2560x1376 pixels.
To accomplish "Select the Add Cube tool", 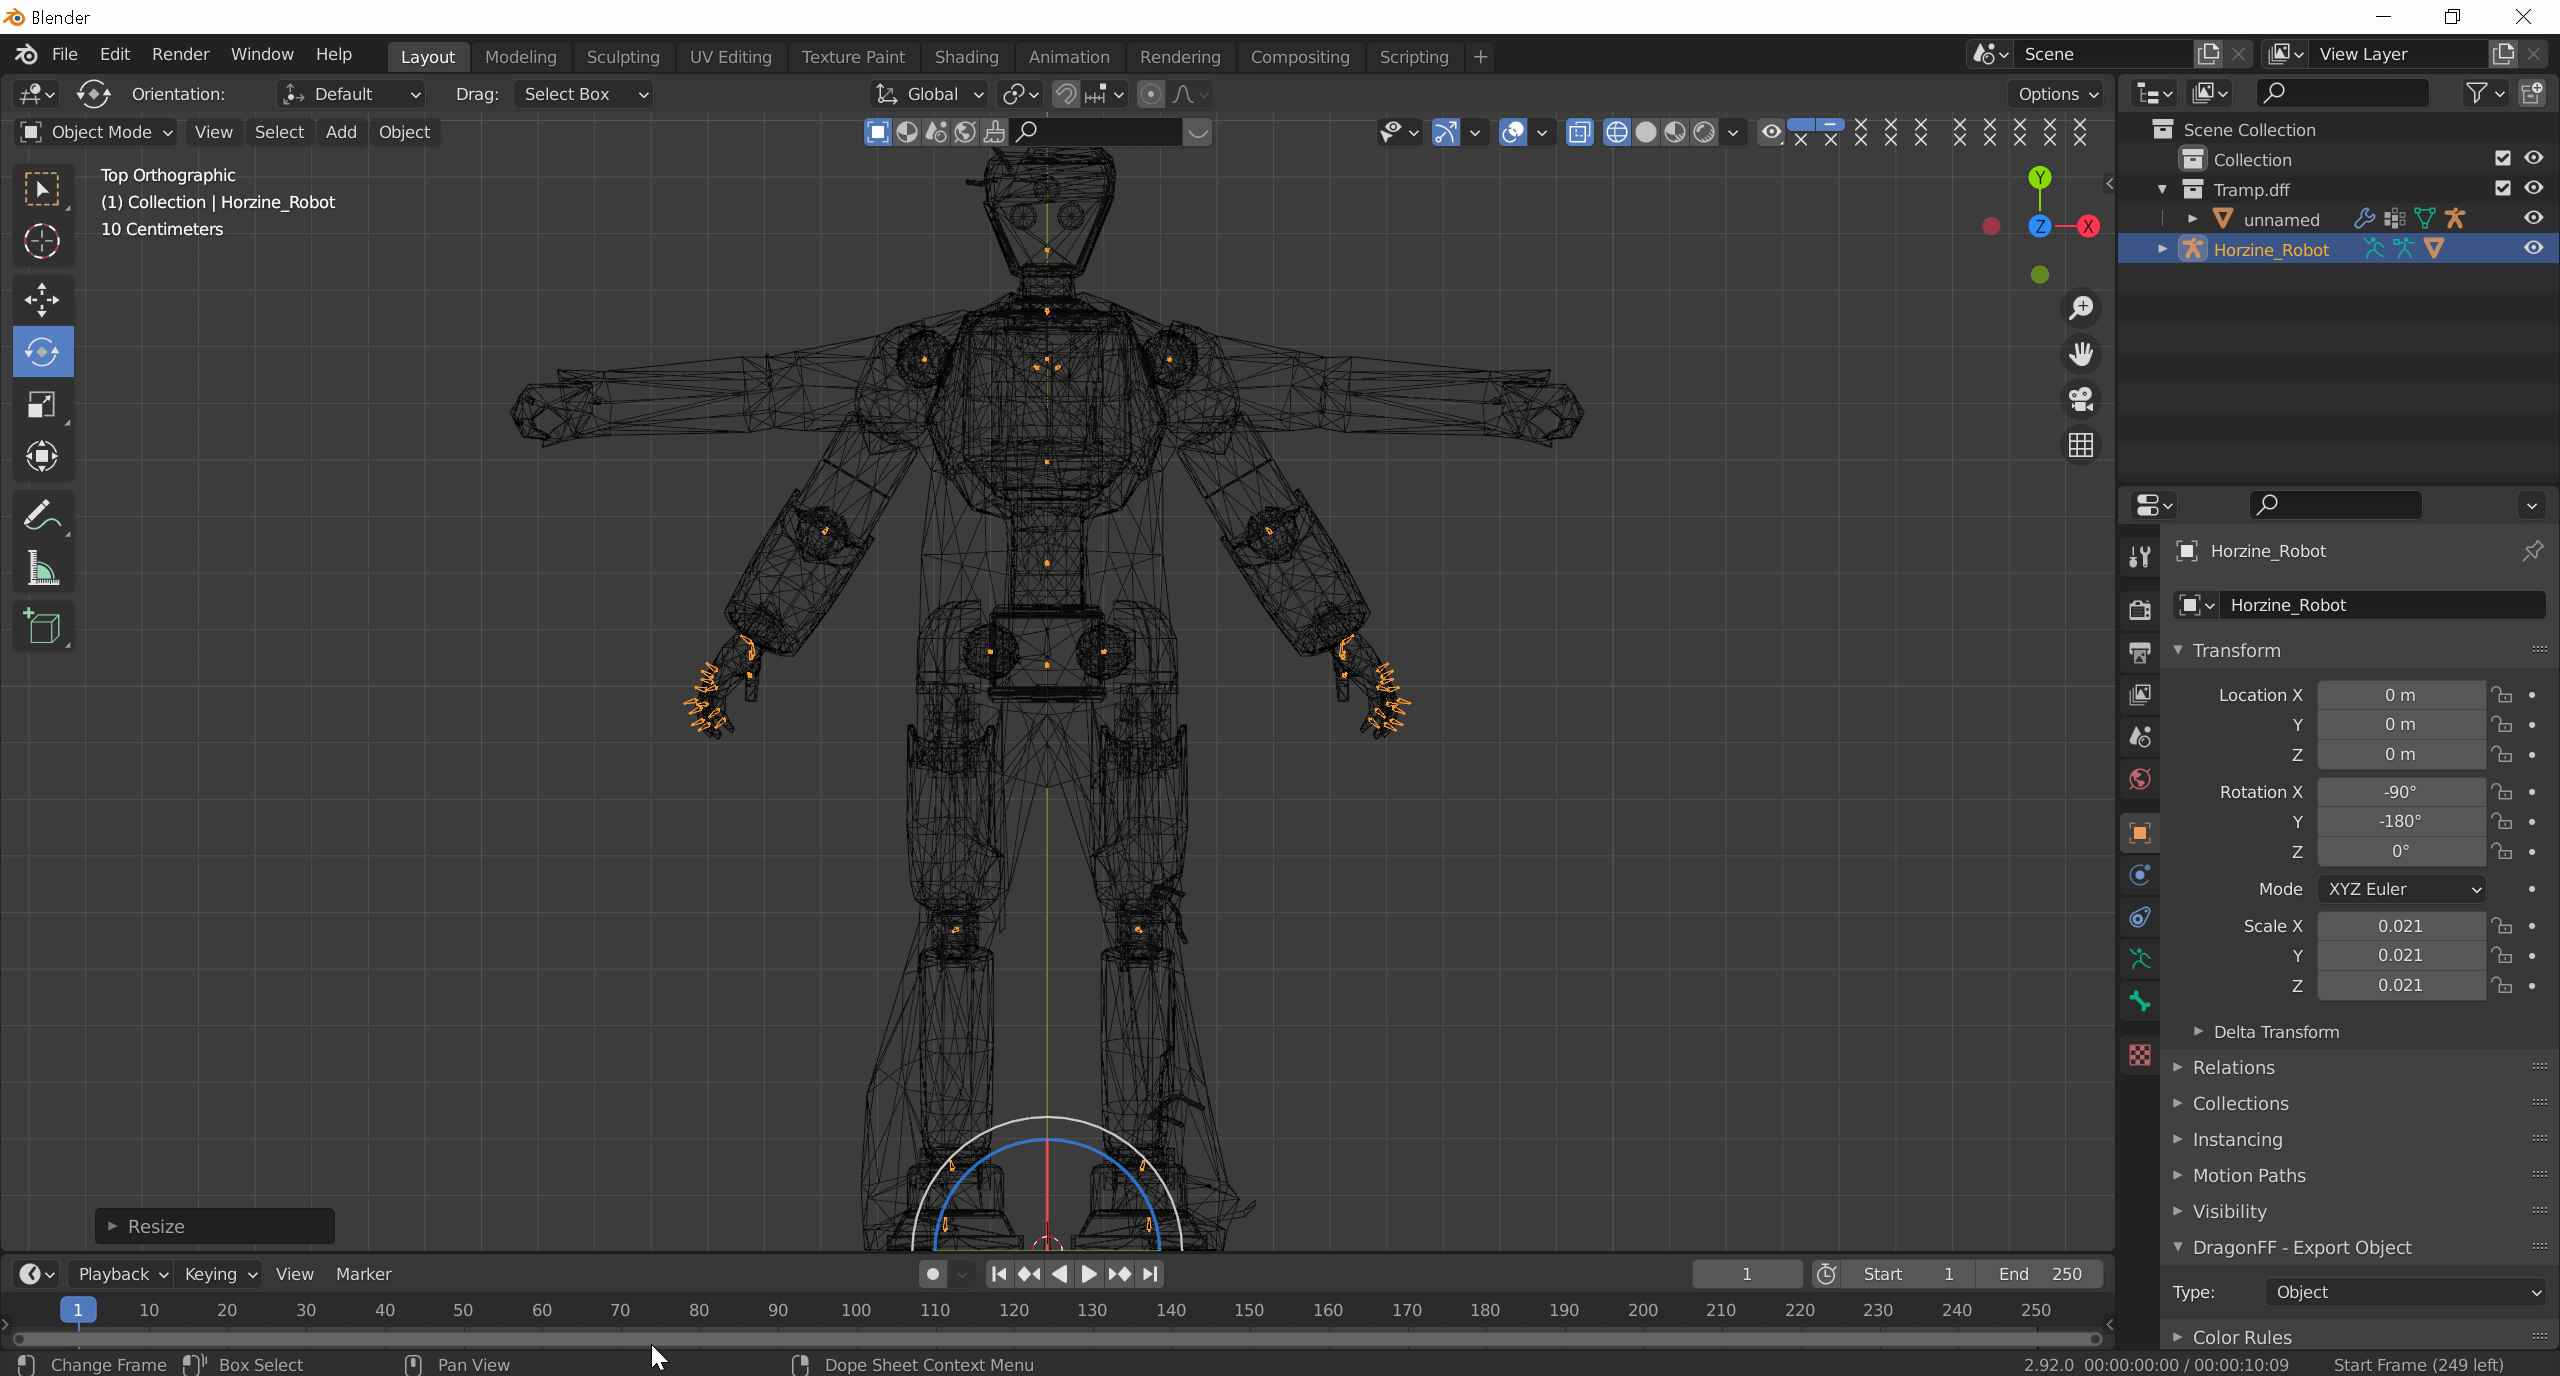I will point(42,627).
